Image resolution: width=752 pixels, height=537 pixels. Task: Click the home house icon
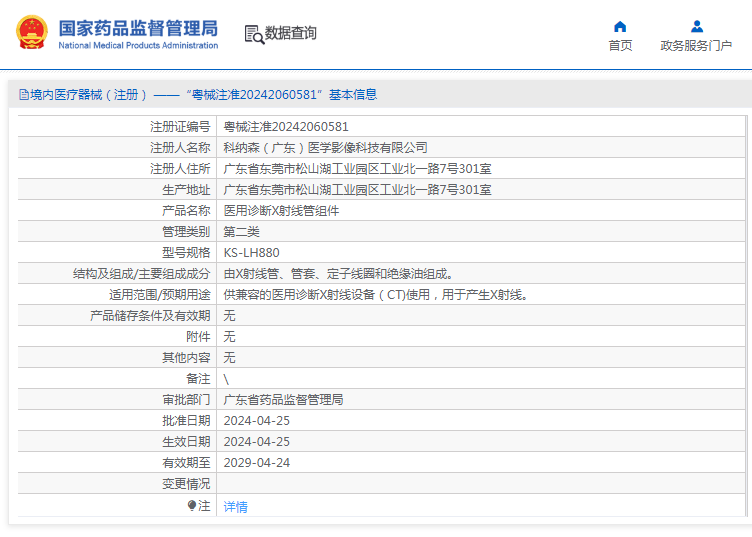(620, 26)
